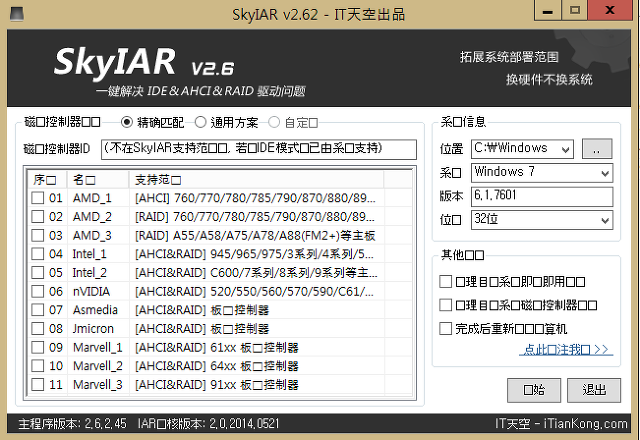Open the C:\Windows location dropdown
The width and height of the screenshot is (640, 440).
565,149
